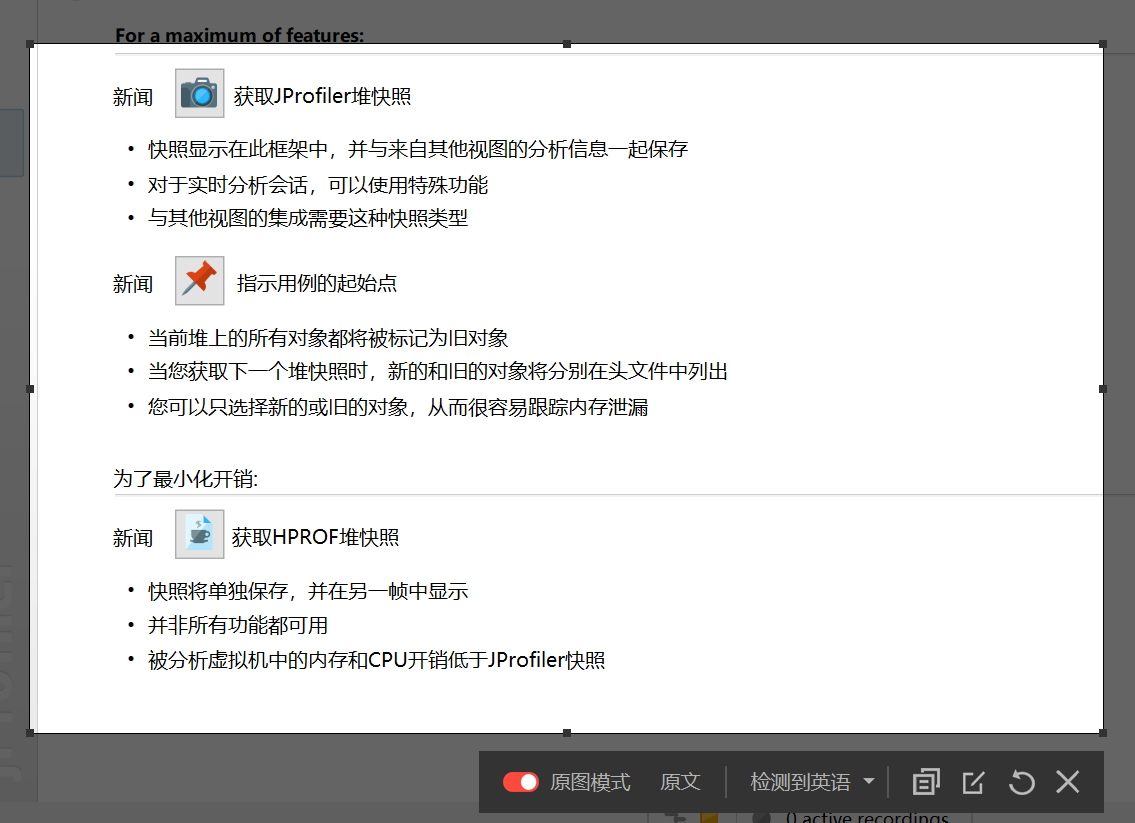Image resolution: width=1135 pixels, height=823 pixels.
Task: Click the 为了最小化开销 section heading
Action: pos(186,479)
